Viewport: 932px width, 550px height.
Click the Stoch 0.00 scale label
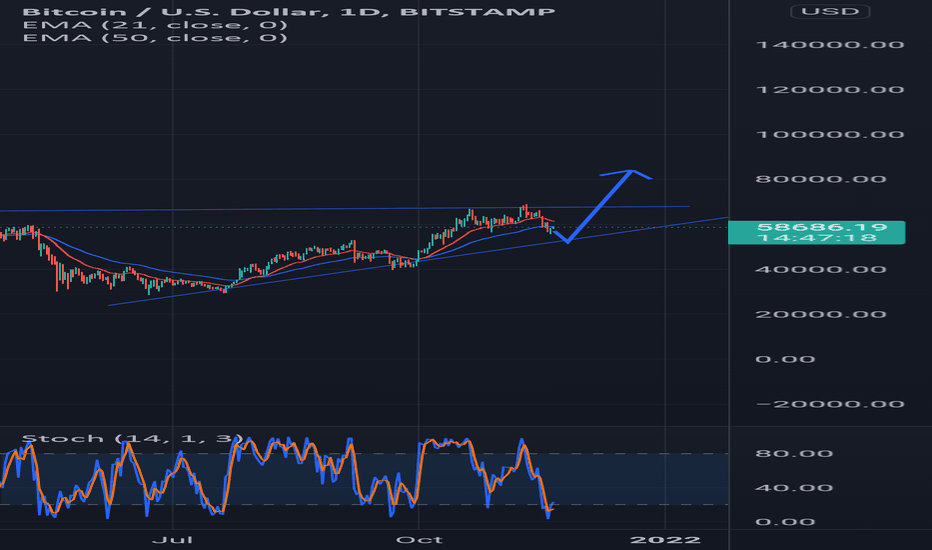click(785, 522)
